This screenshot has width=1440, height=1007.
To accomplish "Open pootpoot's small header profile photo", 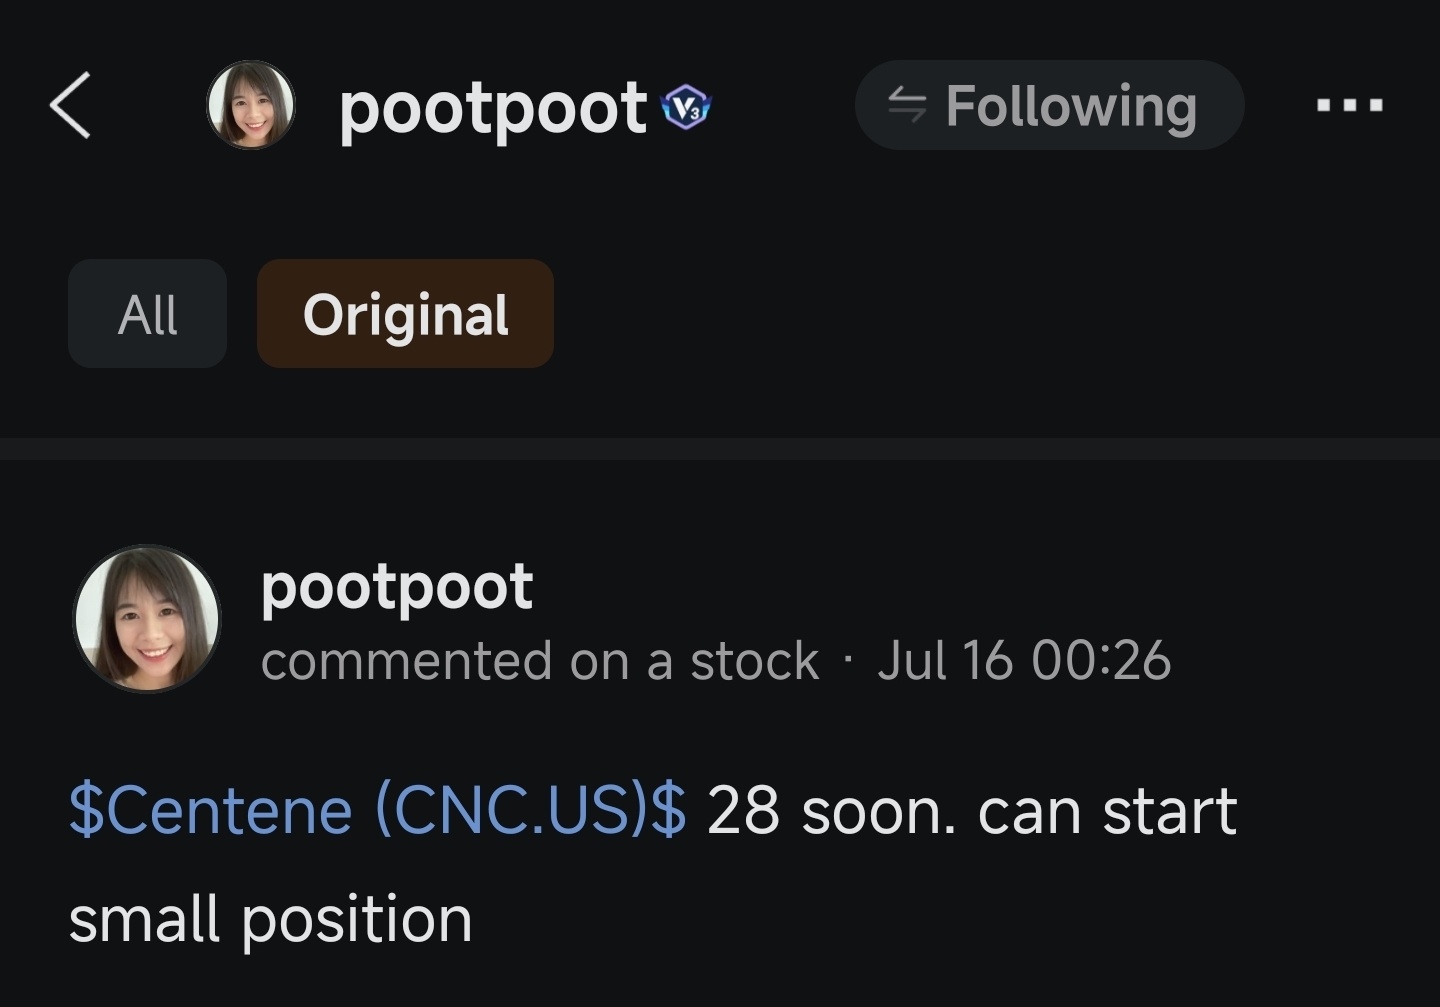I will click(x=250, y=105).
